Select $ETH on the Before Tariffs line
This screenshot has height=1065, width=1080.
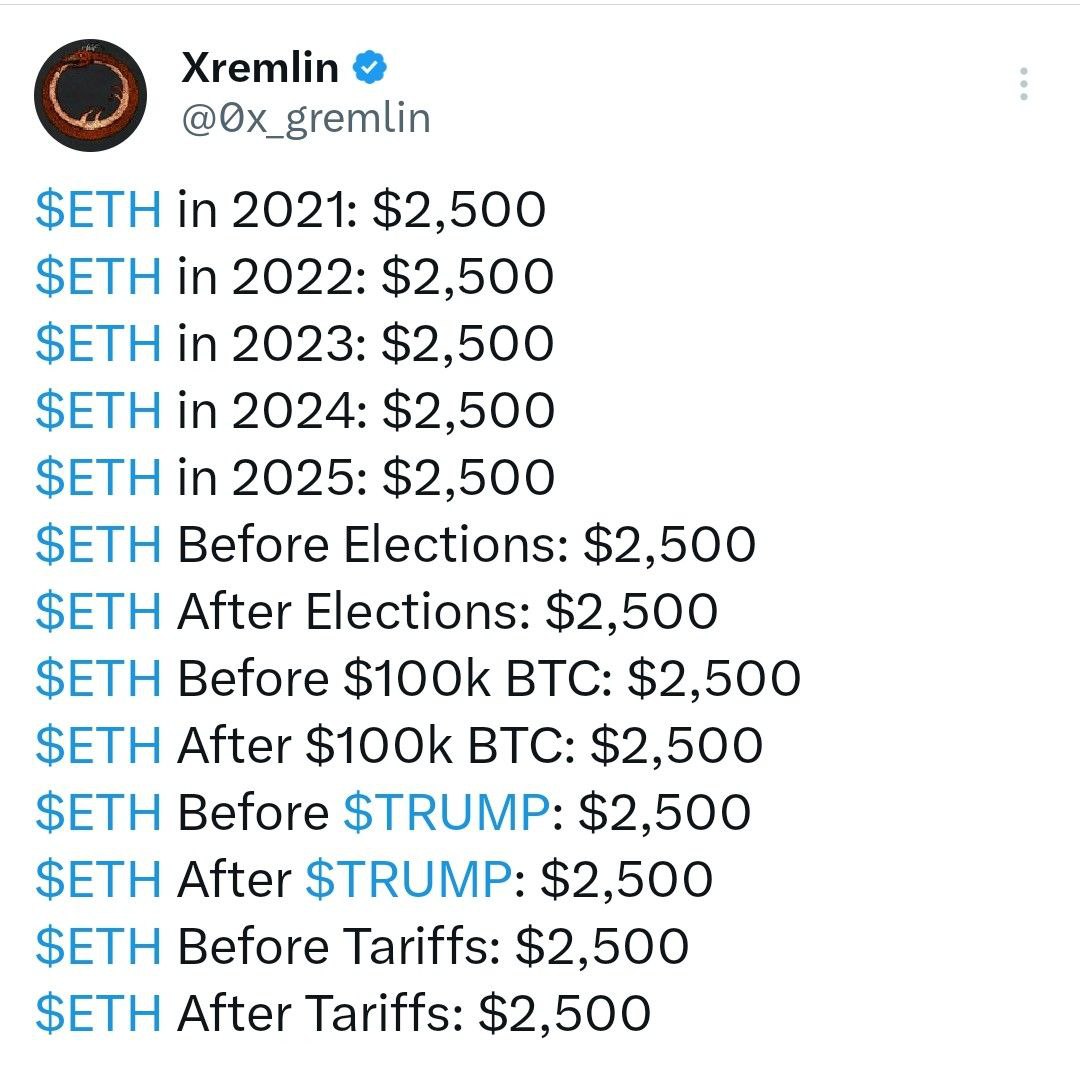click(x=98, y=946)
